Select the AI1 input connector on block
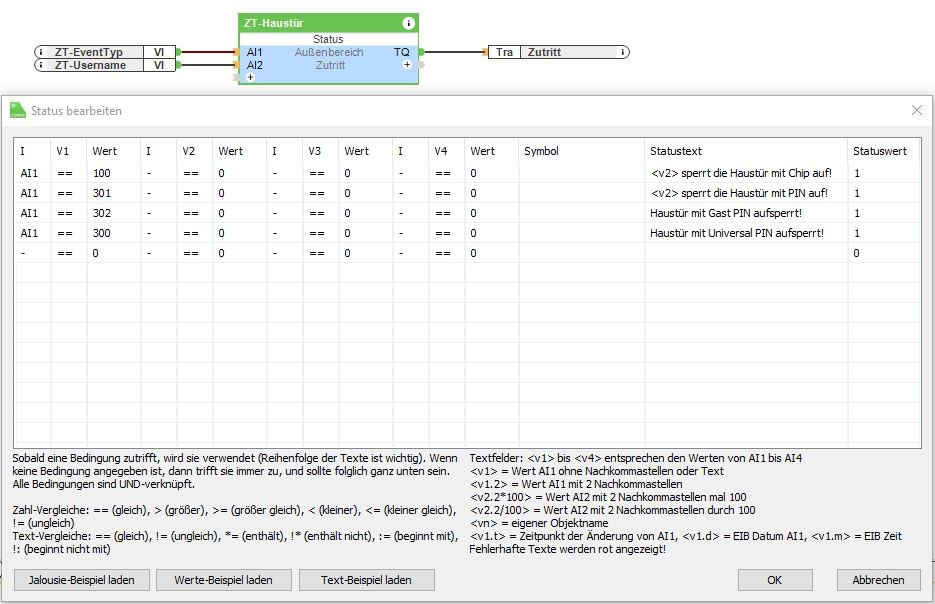 coord(237,52)
